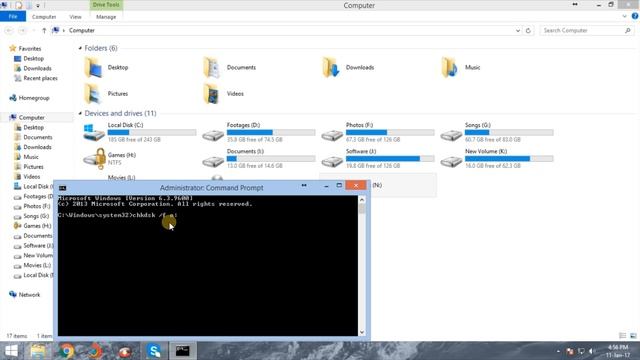Open Photos (F:) drive icon
The height and width of the screenshot is (360, 640).
[332, 135]
